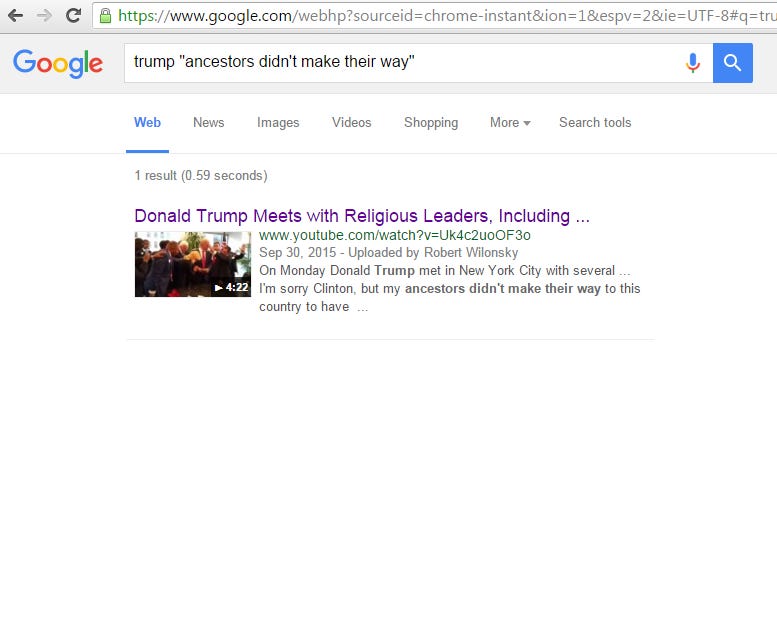777x619 pixels.
Task: Click the browser forward arrow
Action: click(45, 16)
